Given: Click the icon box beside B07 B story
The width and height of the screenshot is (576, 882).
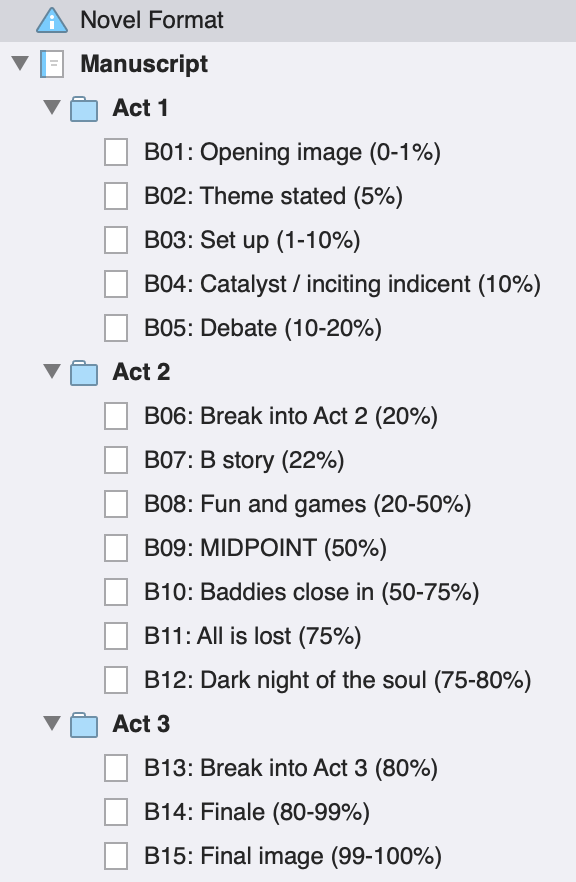Looking at the screenshot, I should coord(116,460).
